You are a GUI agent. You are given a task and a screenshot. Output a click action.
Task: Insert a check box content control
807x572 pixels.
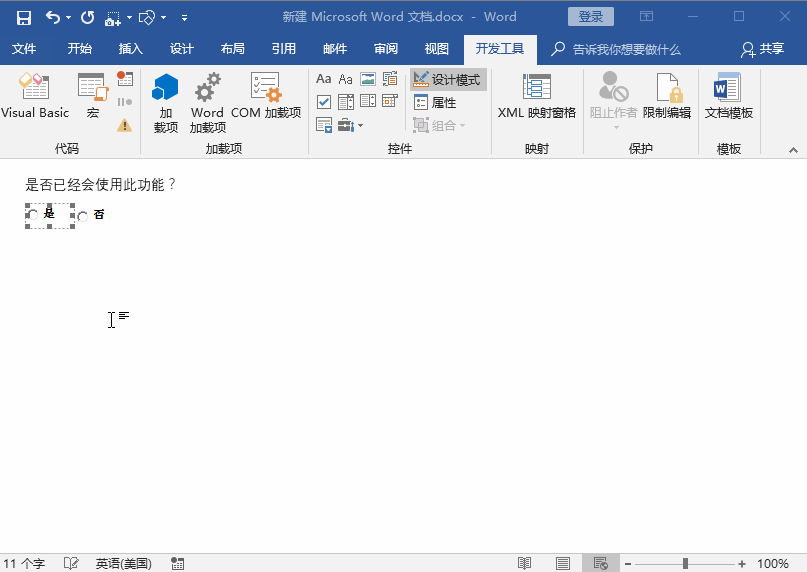(324, 102)
